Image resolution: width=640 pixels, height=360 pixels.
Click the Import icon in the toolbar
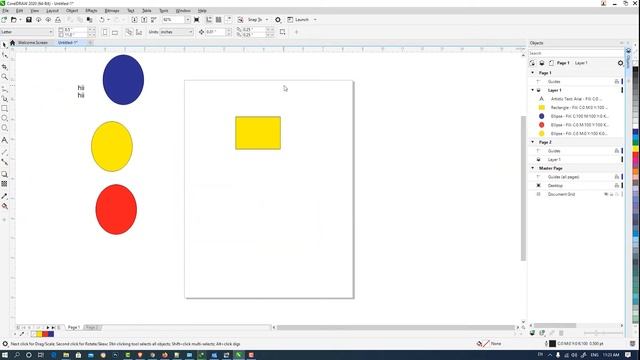(134, 20)
